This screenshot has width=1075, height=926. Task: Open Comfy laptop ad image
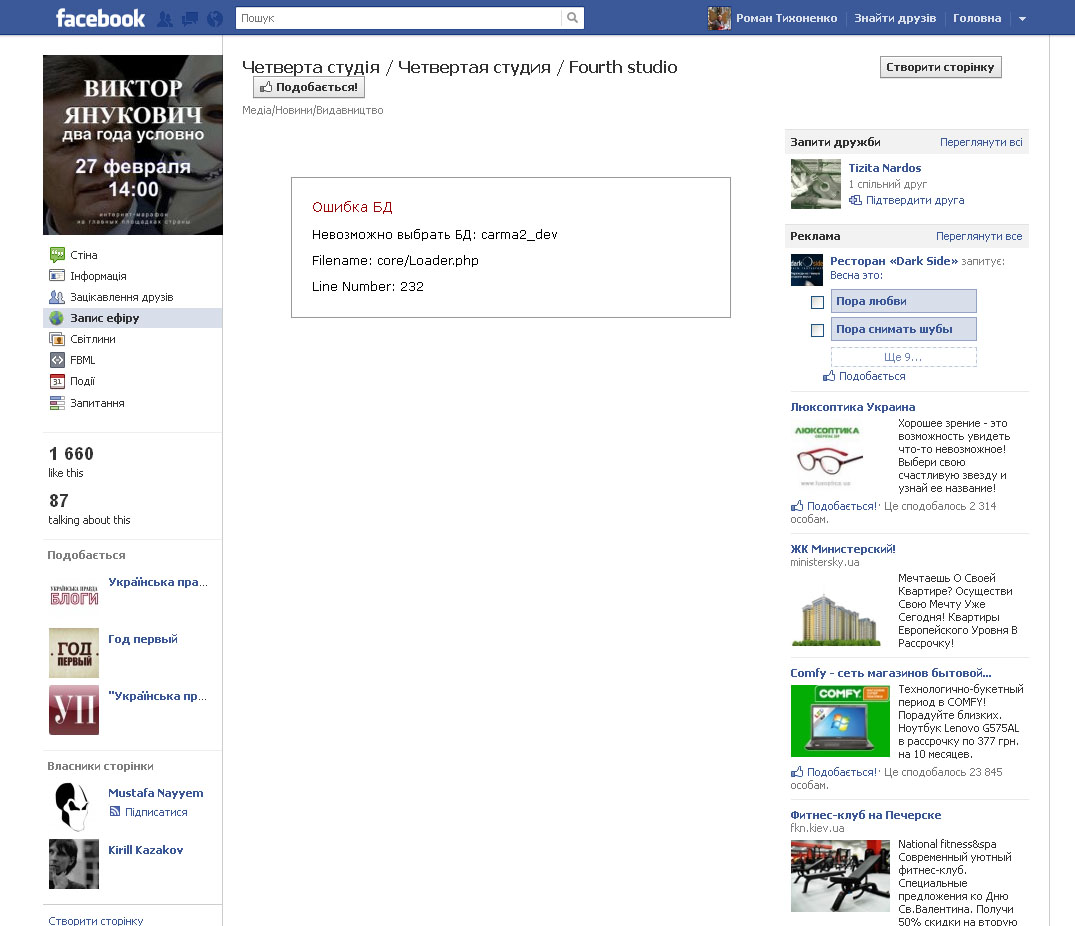pos(841,721)
